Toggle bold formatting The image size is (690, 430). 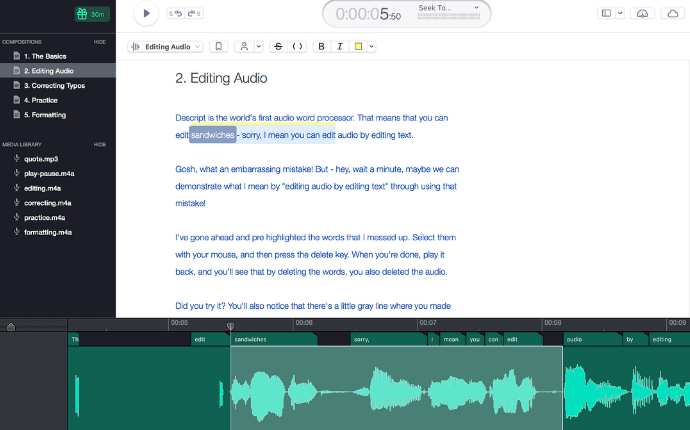[x=321, y=47]
